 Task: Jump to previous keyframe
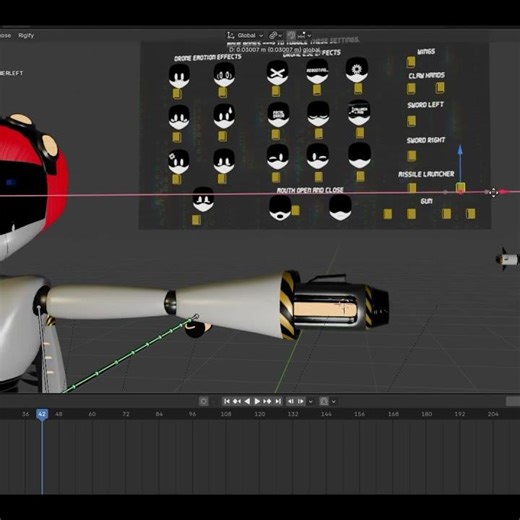coord(237,401)
